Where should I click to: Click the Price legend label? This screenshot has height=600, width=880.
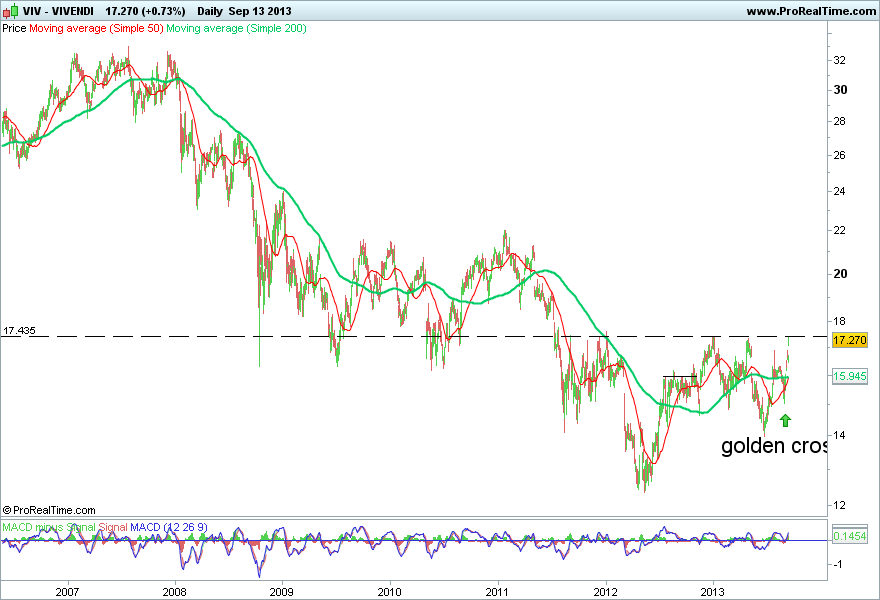[x=15, y=28]
